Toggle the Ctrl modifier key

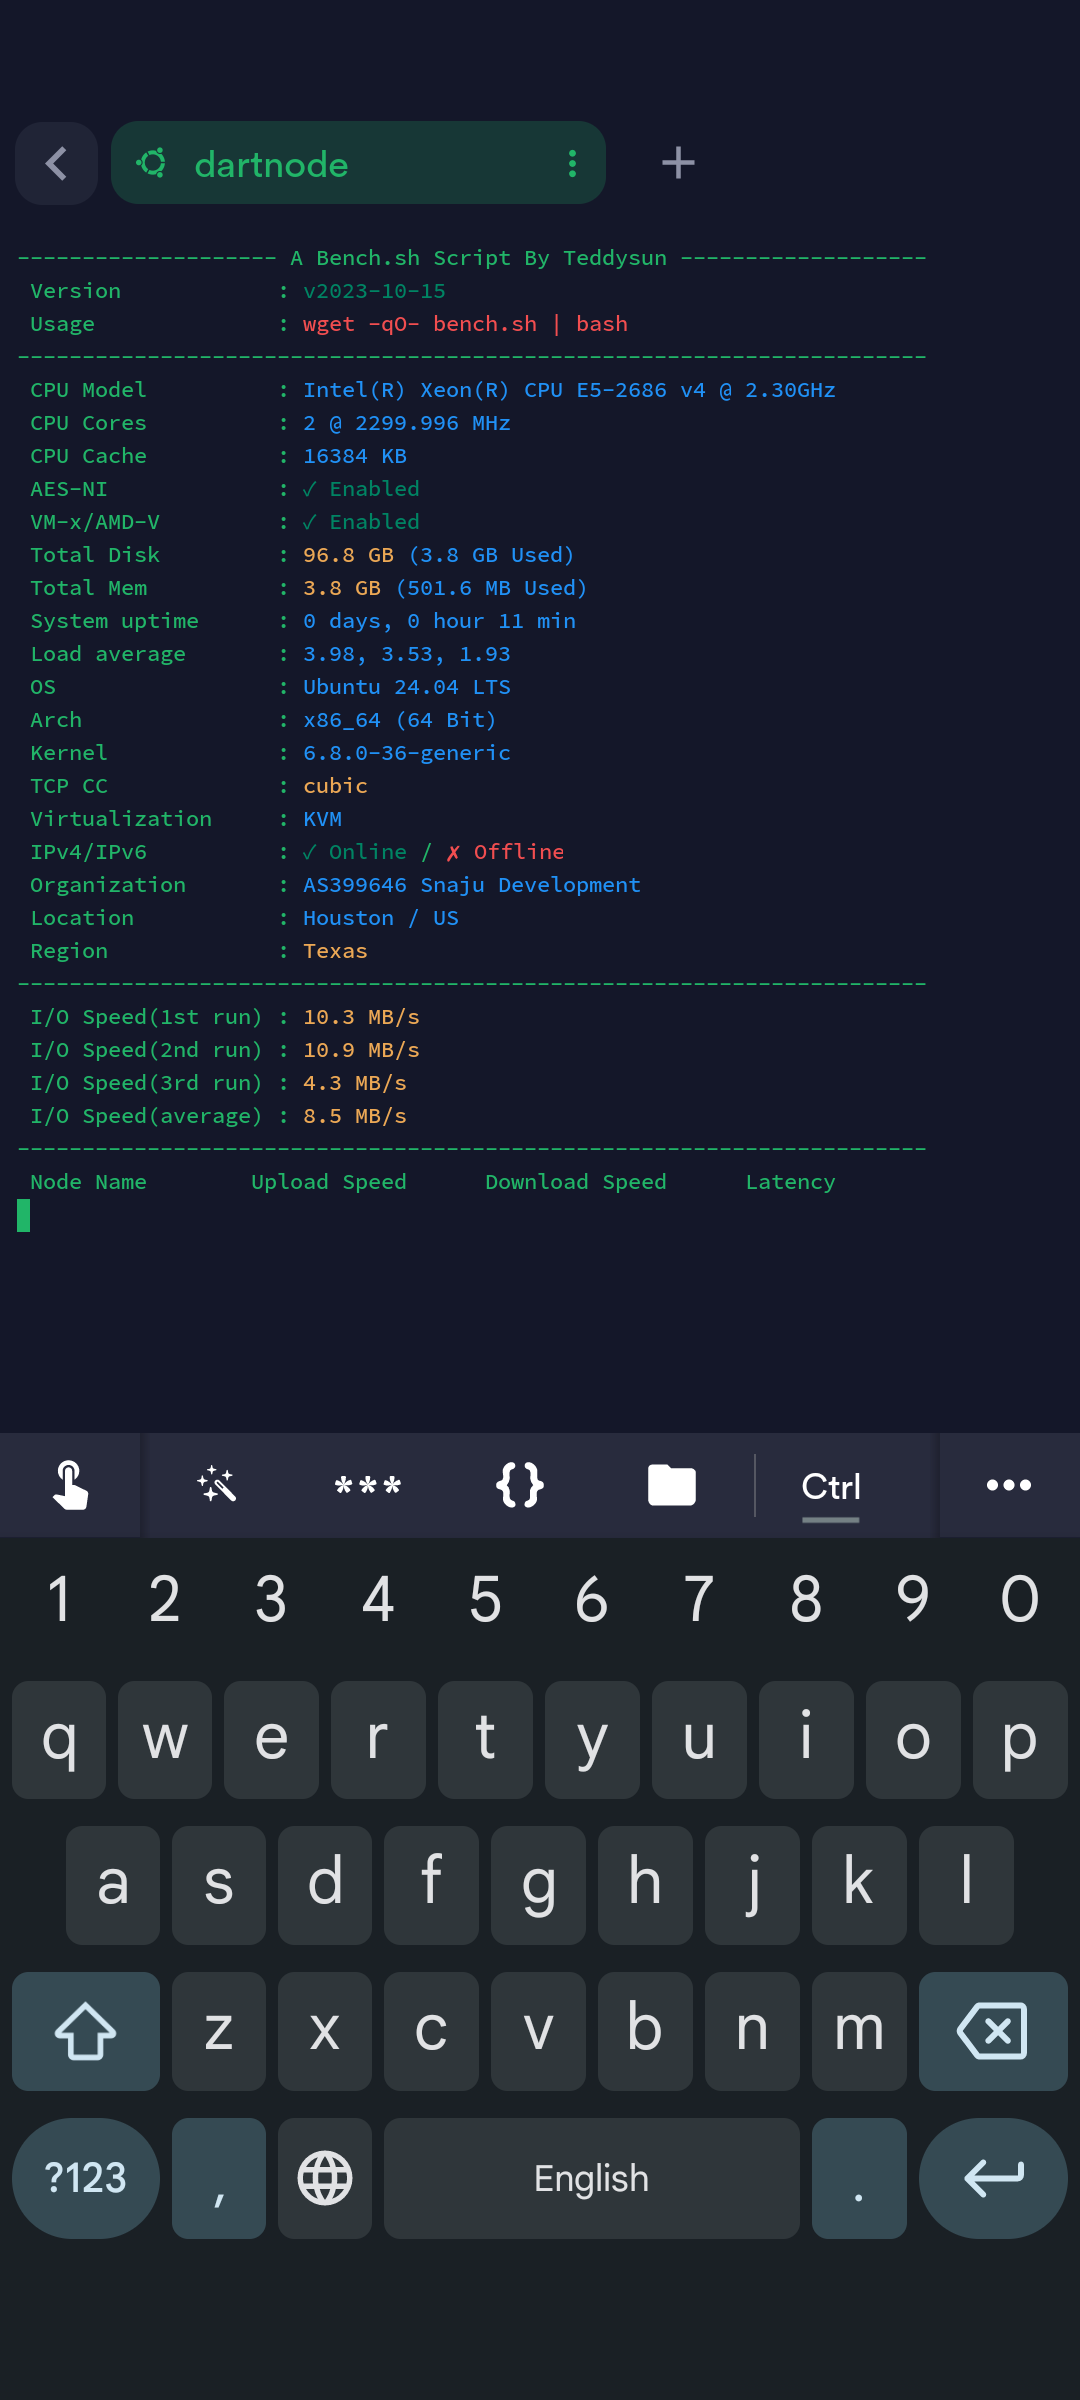pos(831,1487)
